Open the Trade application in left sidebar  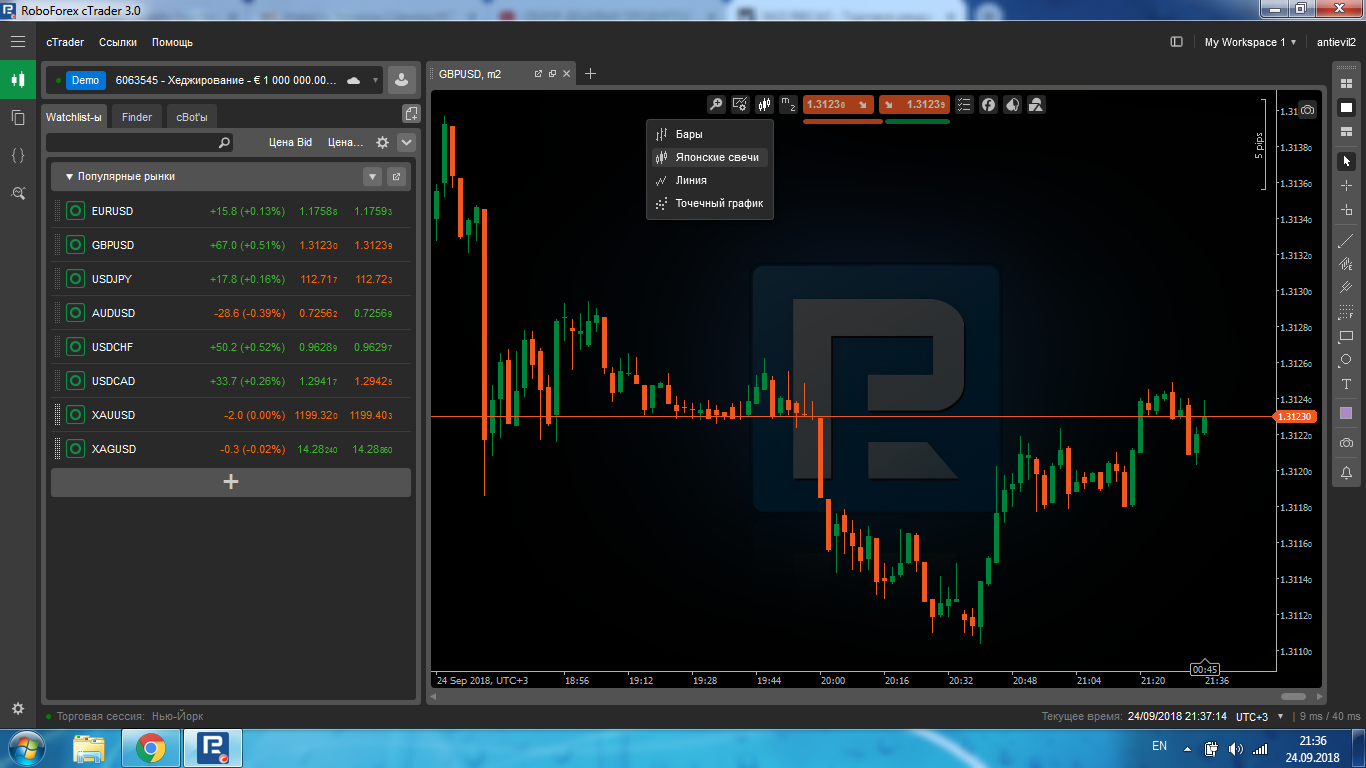click(x=17, y=79)
